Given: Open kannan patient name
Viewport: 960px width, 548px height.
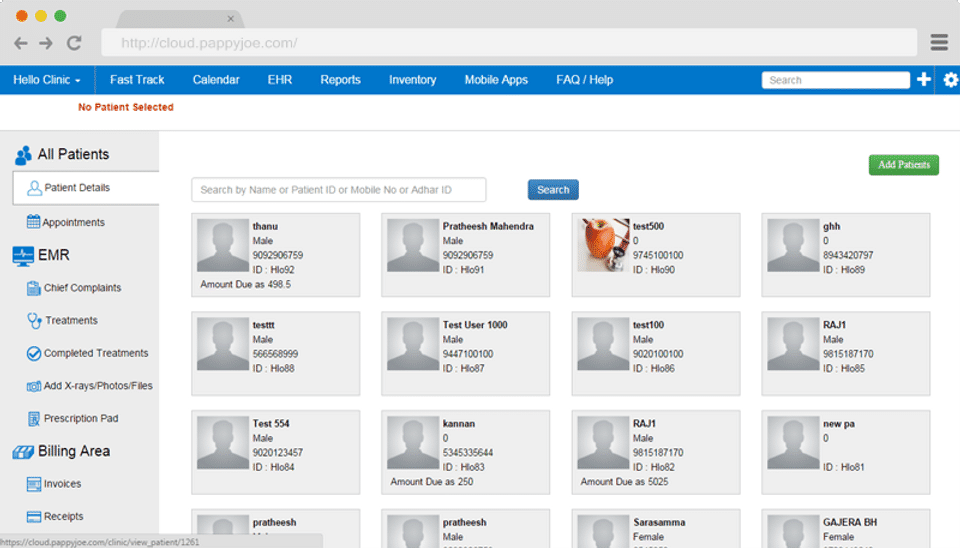Looking at the screenshot, I should [459, 423].
